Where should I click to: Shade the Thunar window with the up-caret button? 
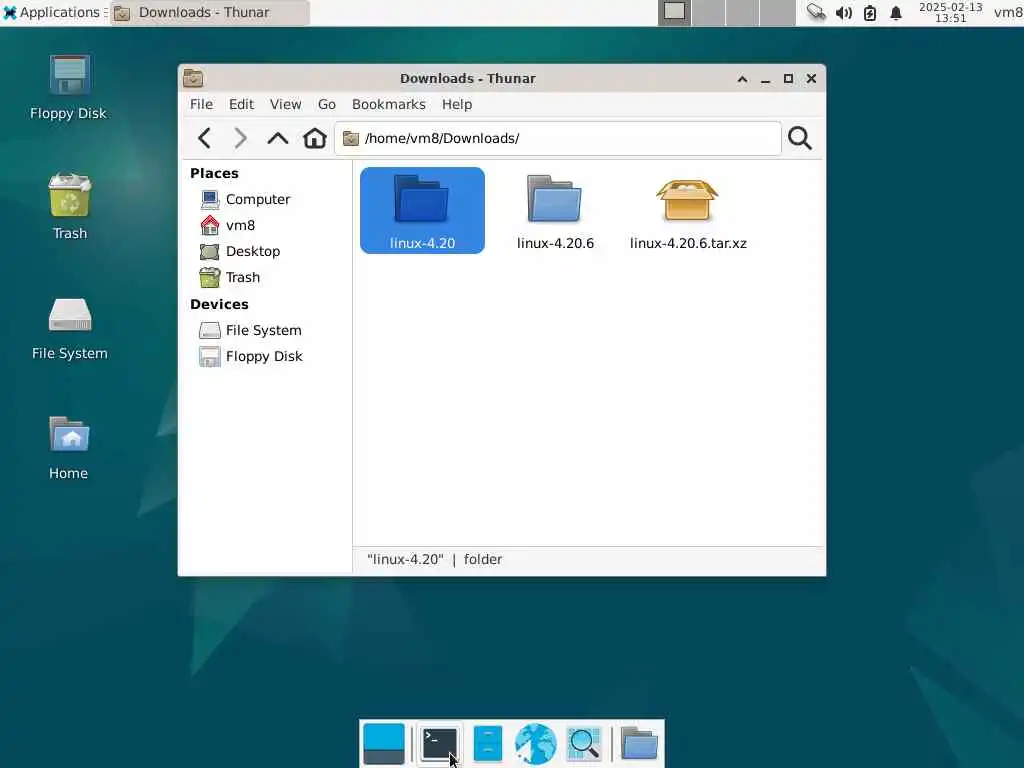pos(743,79)
